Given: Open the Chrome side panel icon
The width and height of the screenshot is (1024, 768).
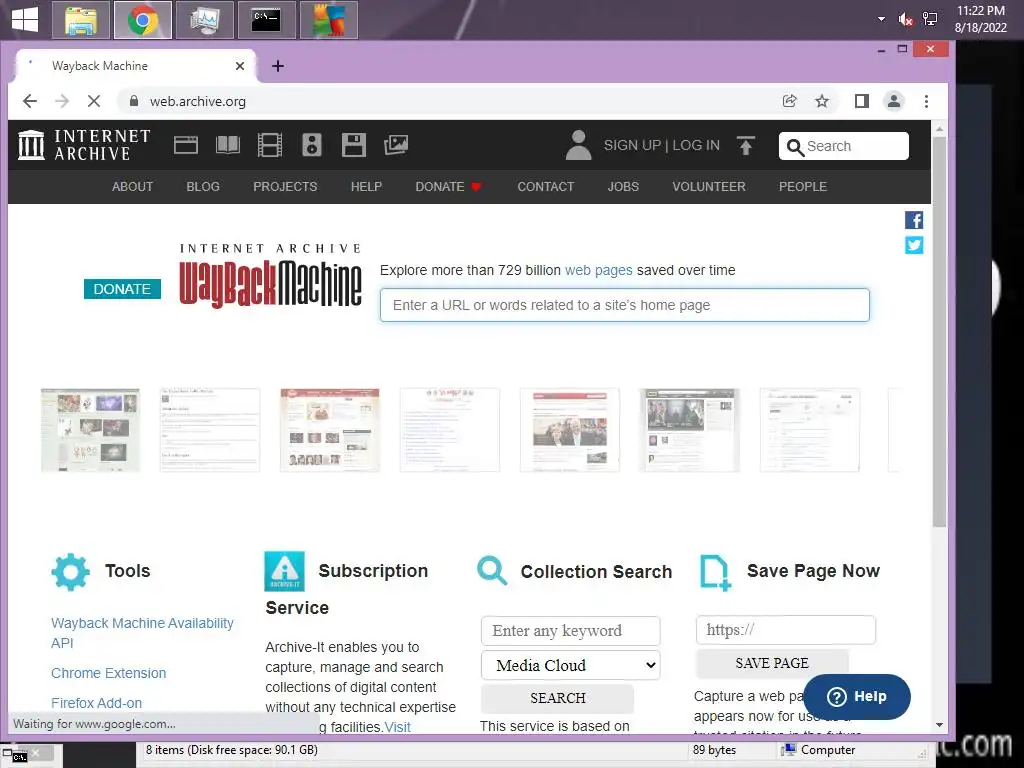Looking at the screenshot, I should point(861,101).
